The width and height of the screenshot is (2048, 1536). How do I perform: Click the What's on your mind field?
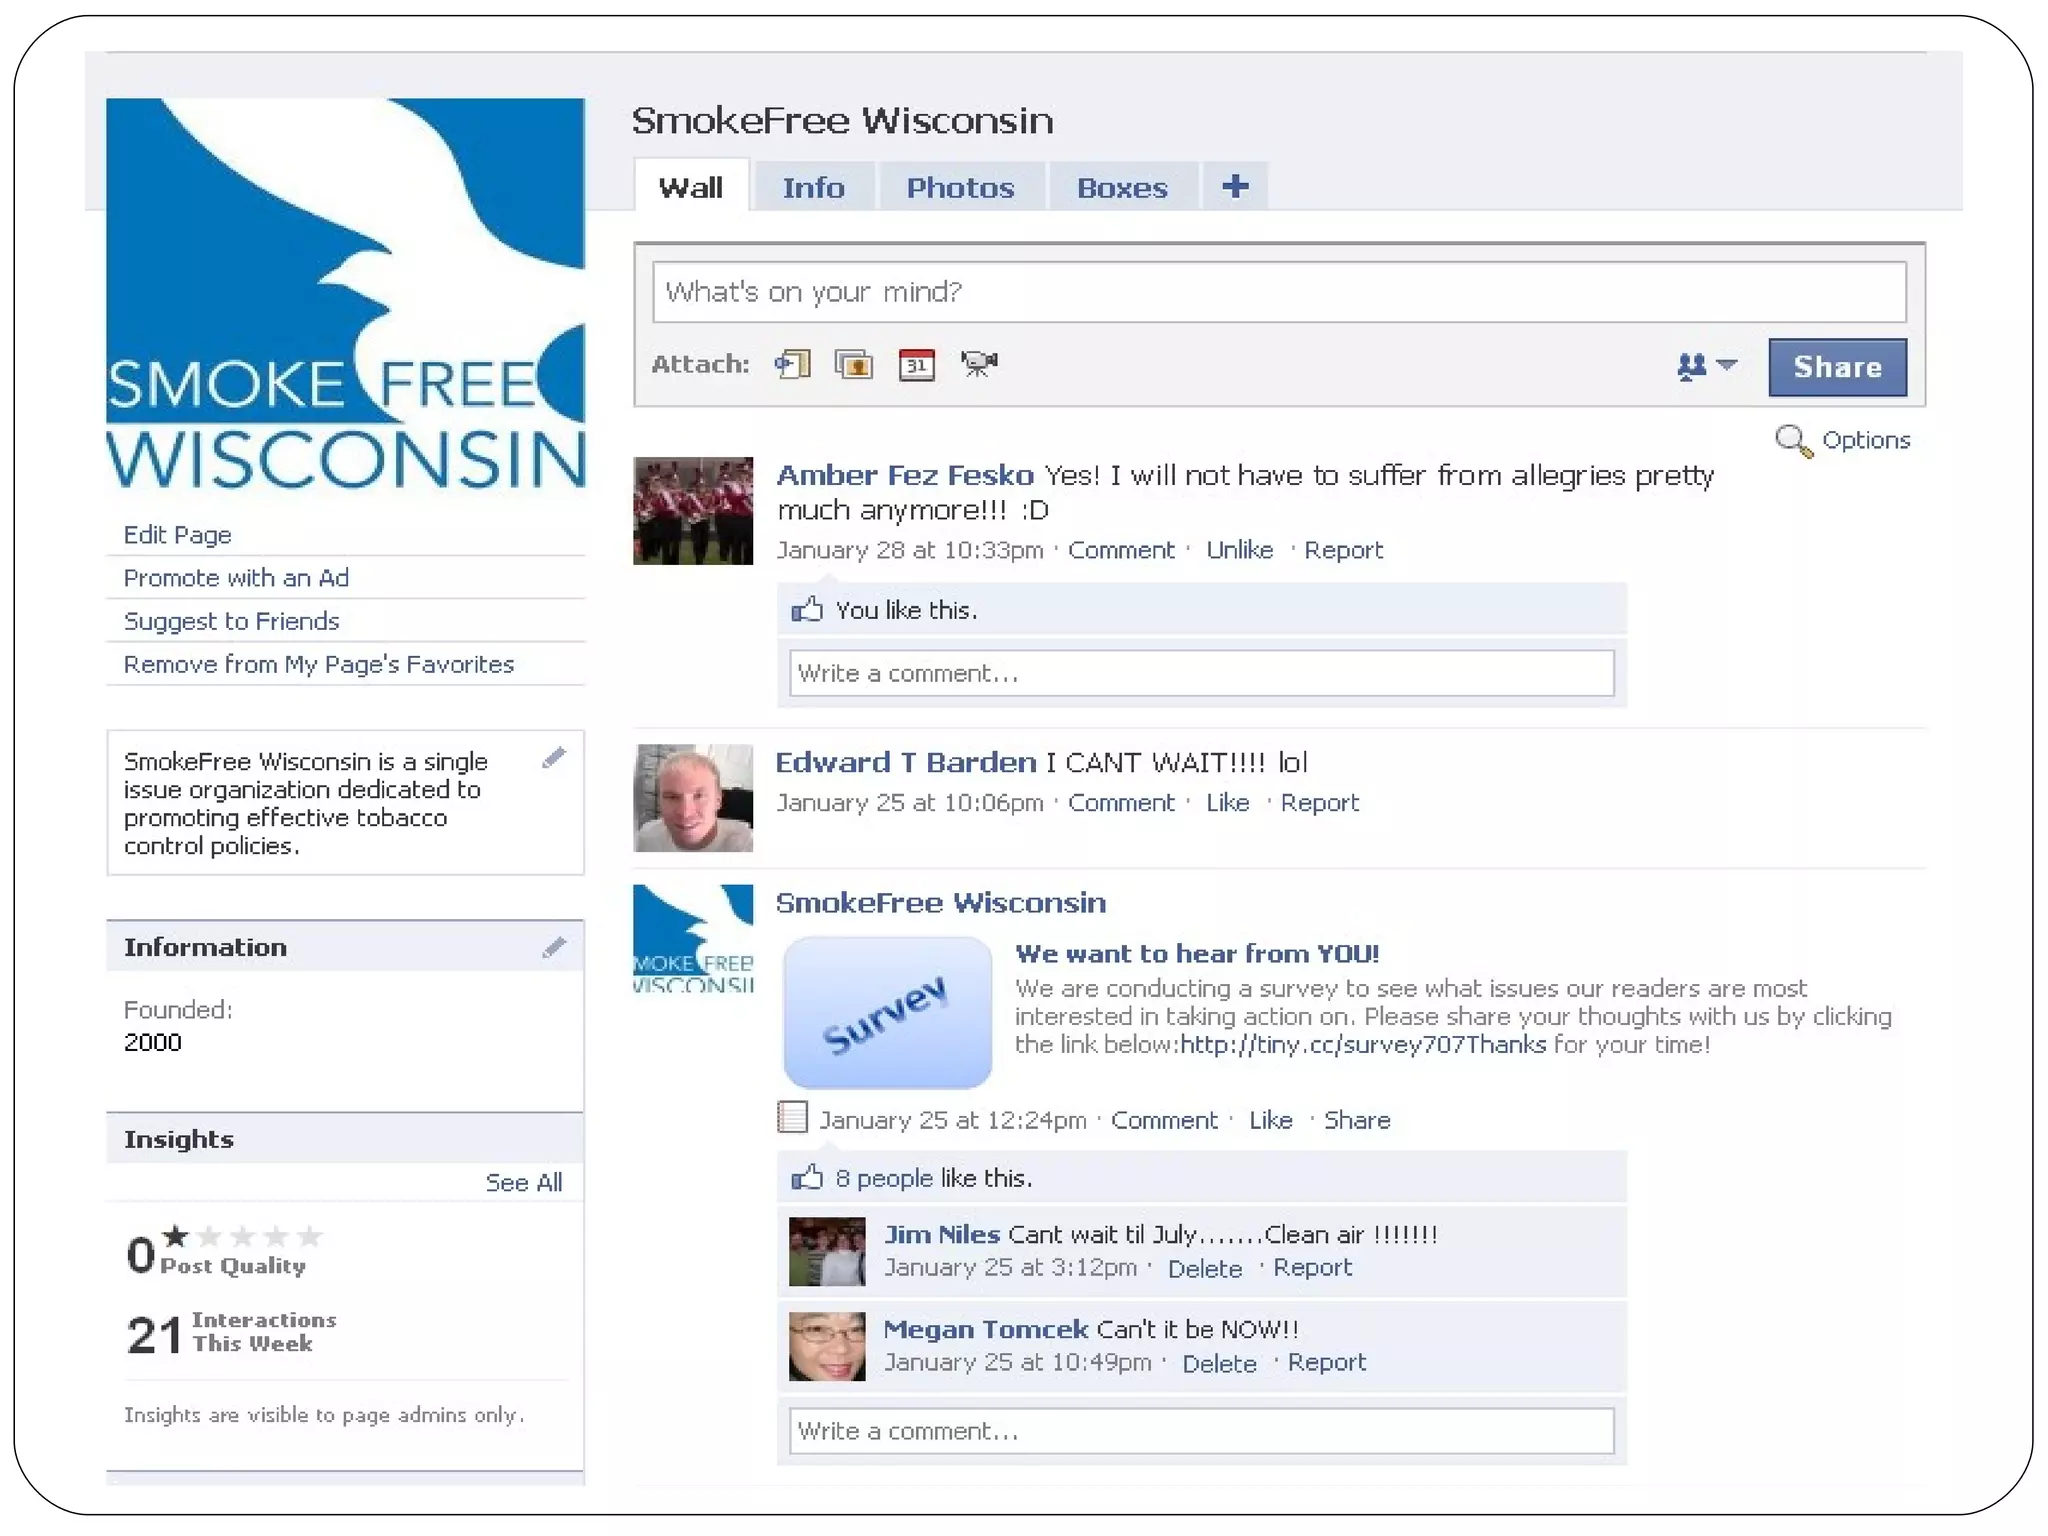[1278, 292]
